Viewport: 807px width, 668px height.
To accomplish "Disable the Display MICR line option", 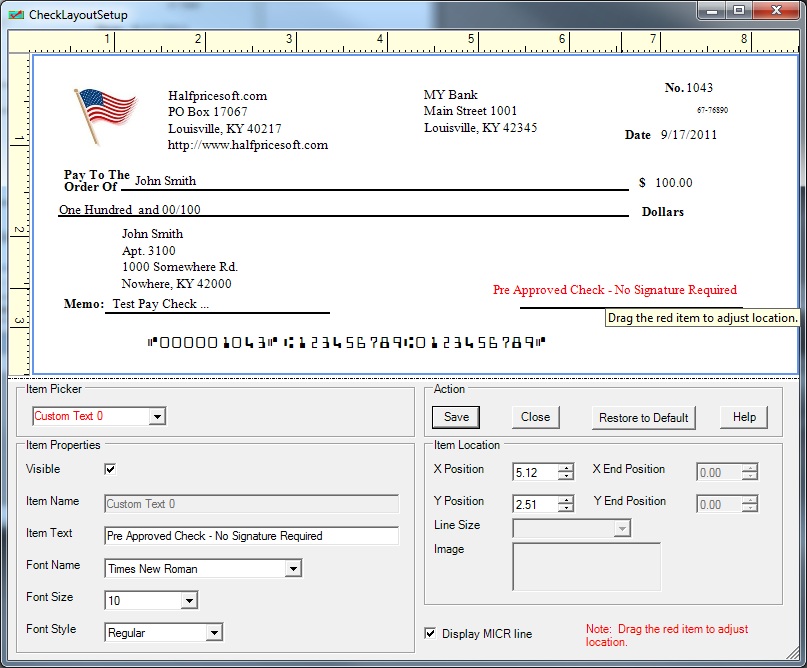I will [430, 633].
